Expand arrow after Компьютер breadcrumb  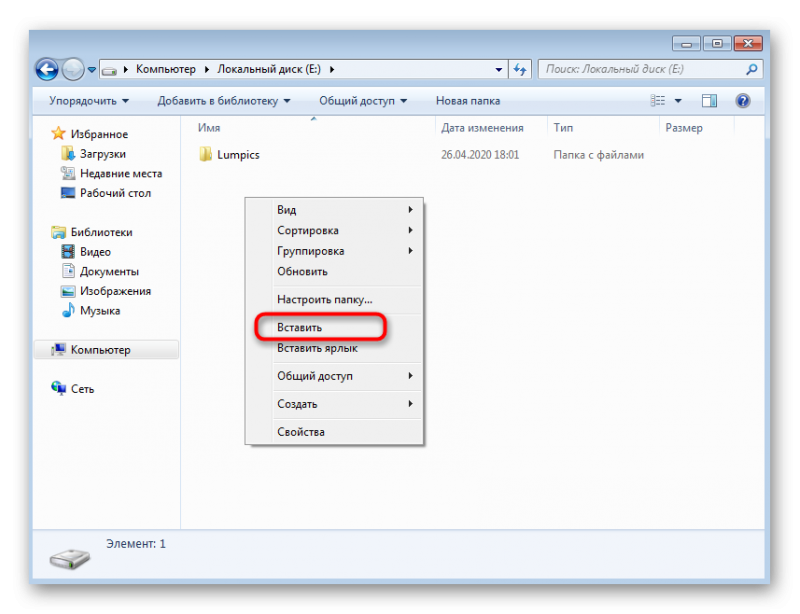(x=207, y=69)
